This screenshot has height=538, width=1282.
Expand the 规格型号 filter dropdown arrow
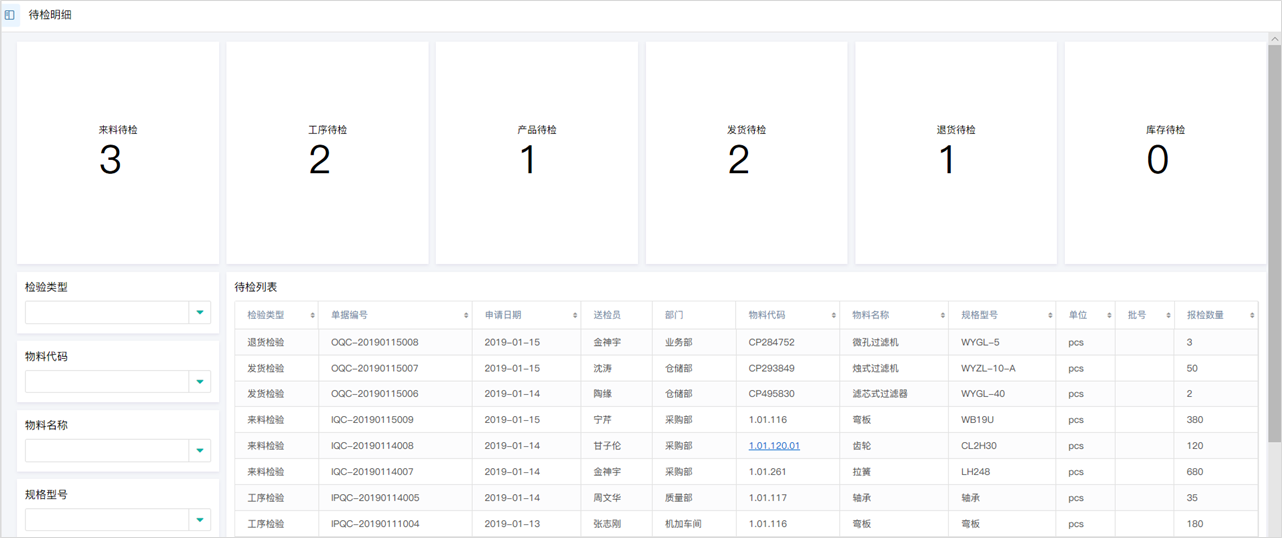(200, 520)
